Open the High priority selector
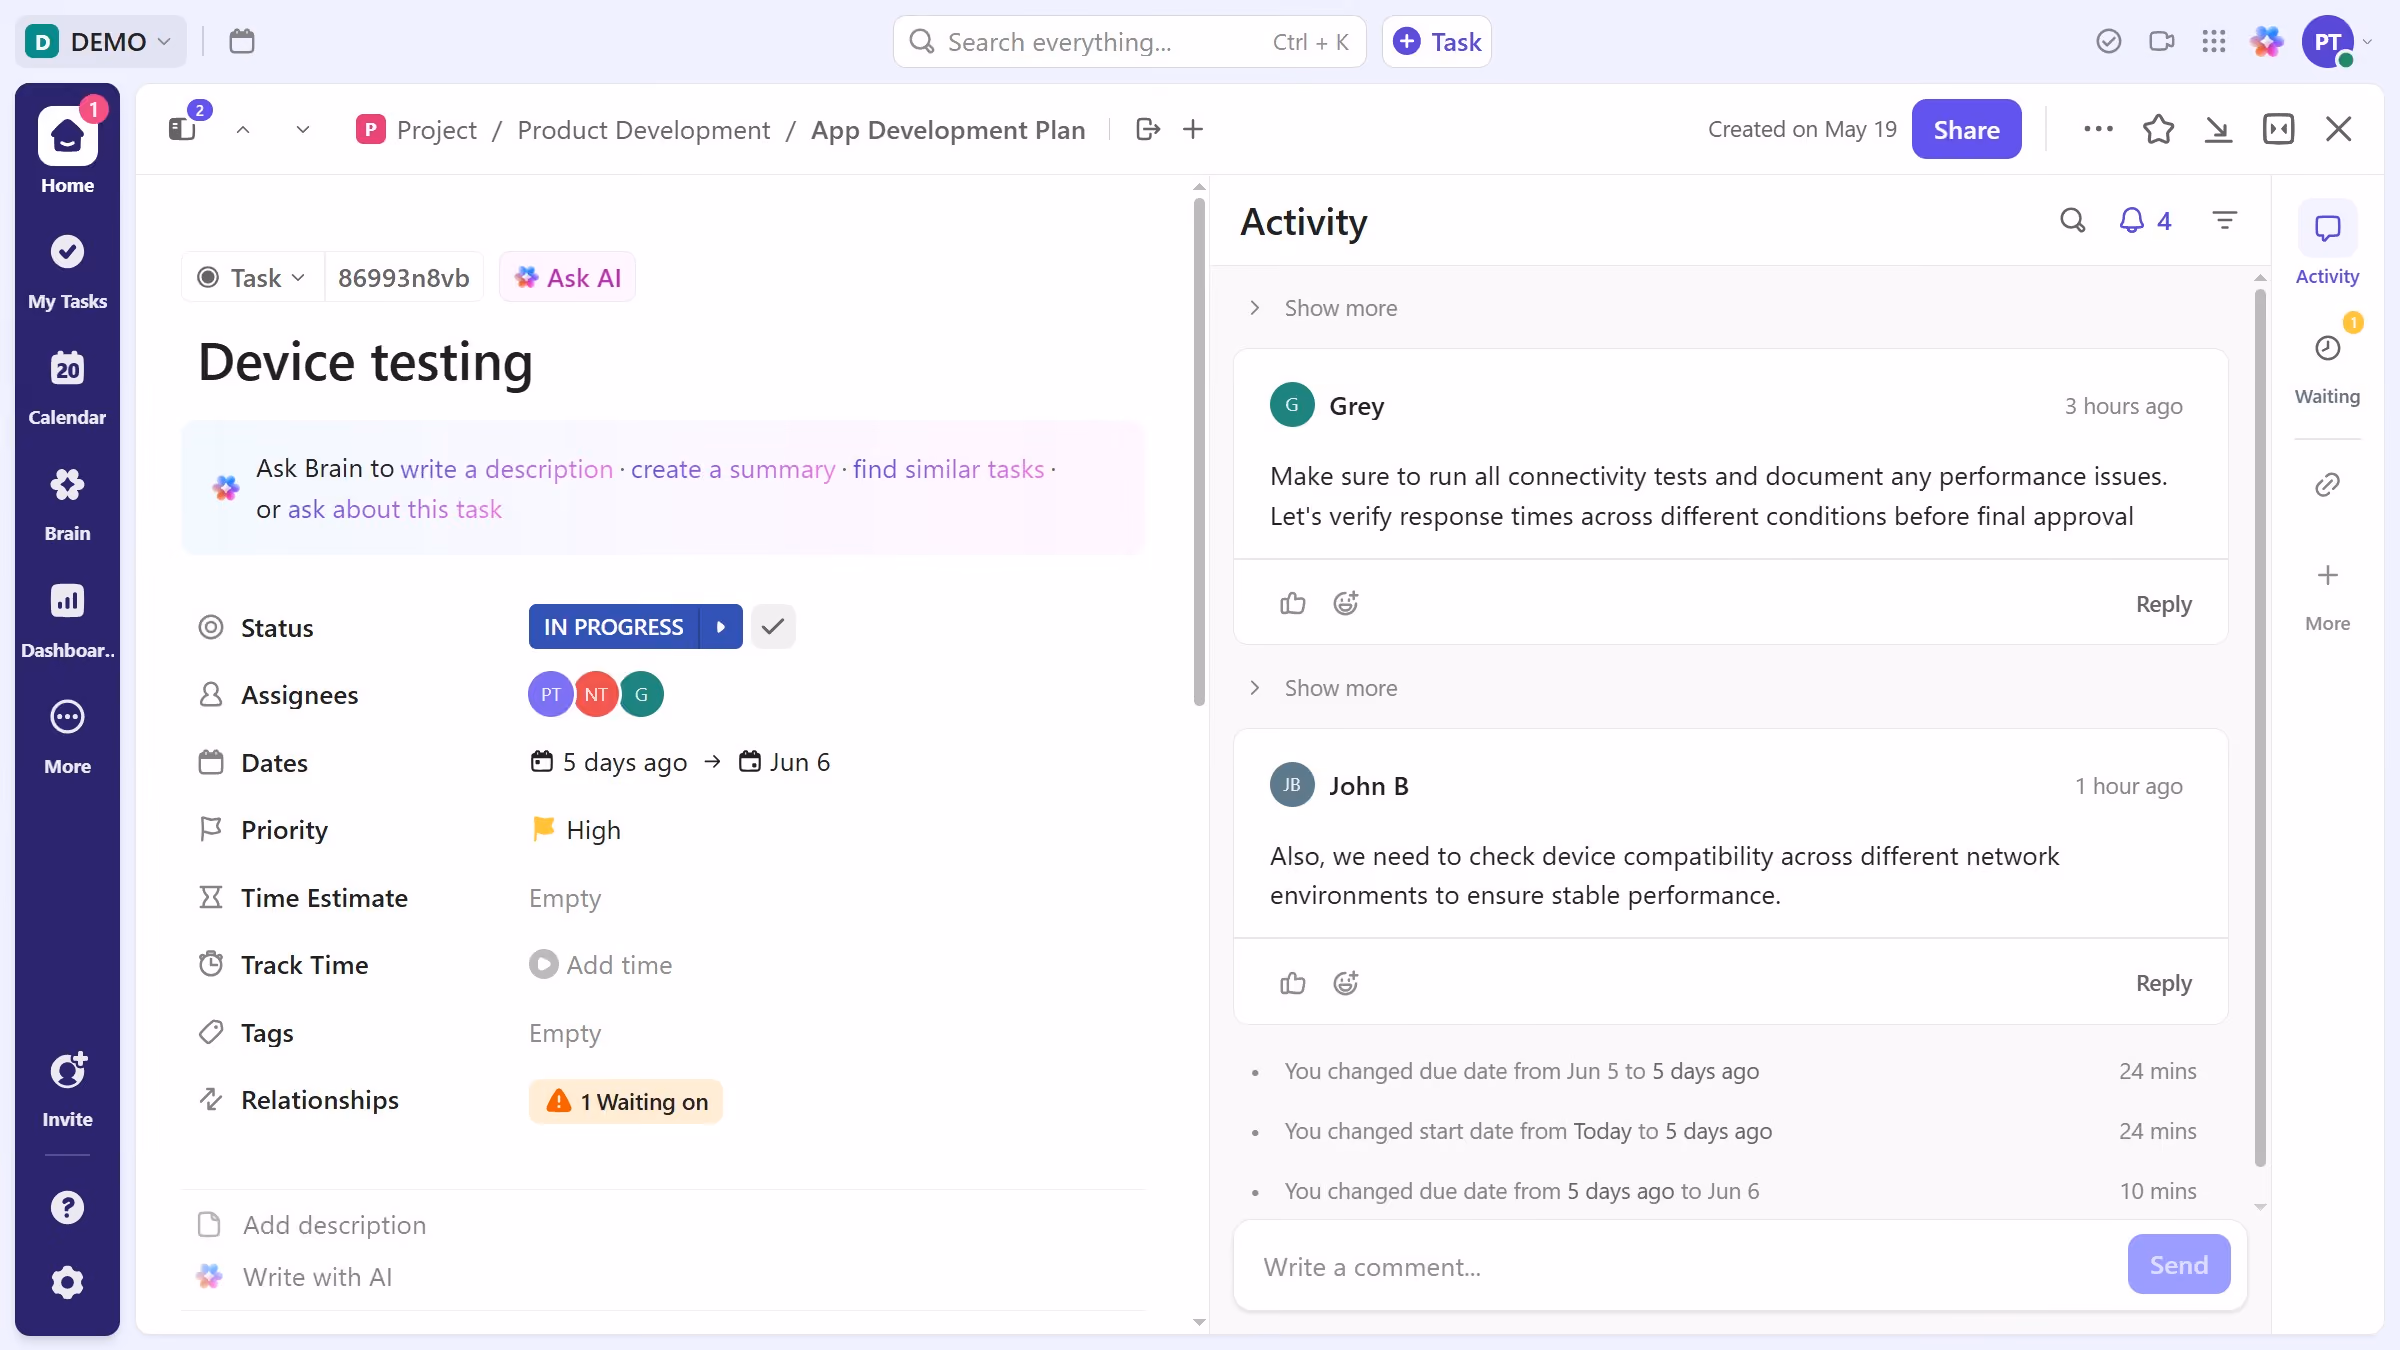 coord(576,830)
